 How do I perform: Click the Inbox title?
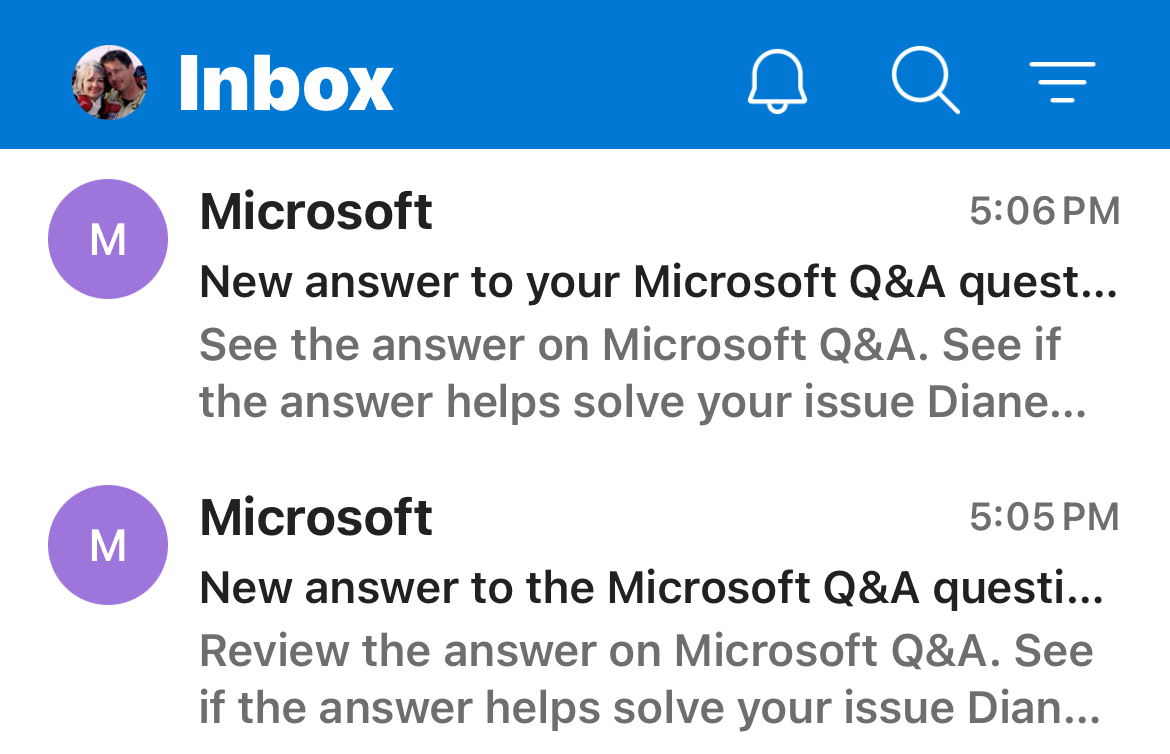pos(286,84)
